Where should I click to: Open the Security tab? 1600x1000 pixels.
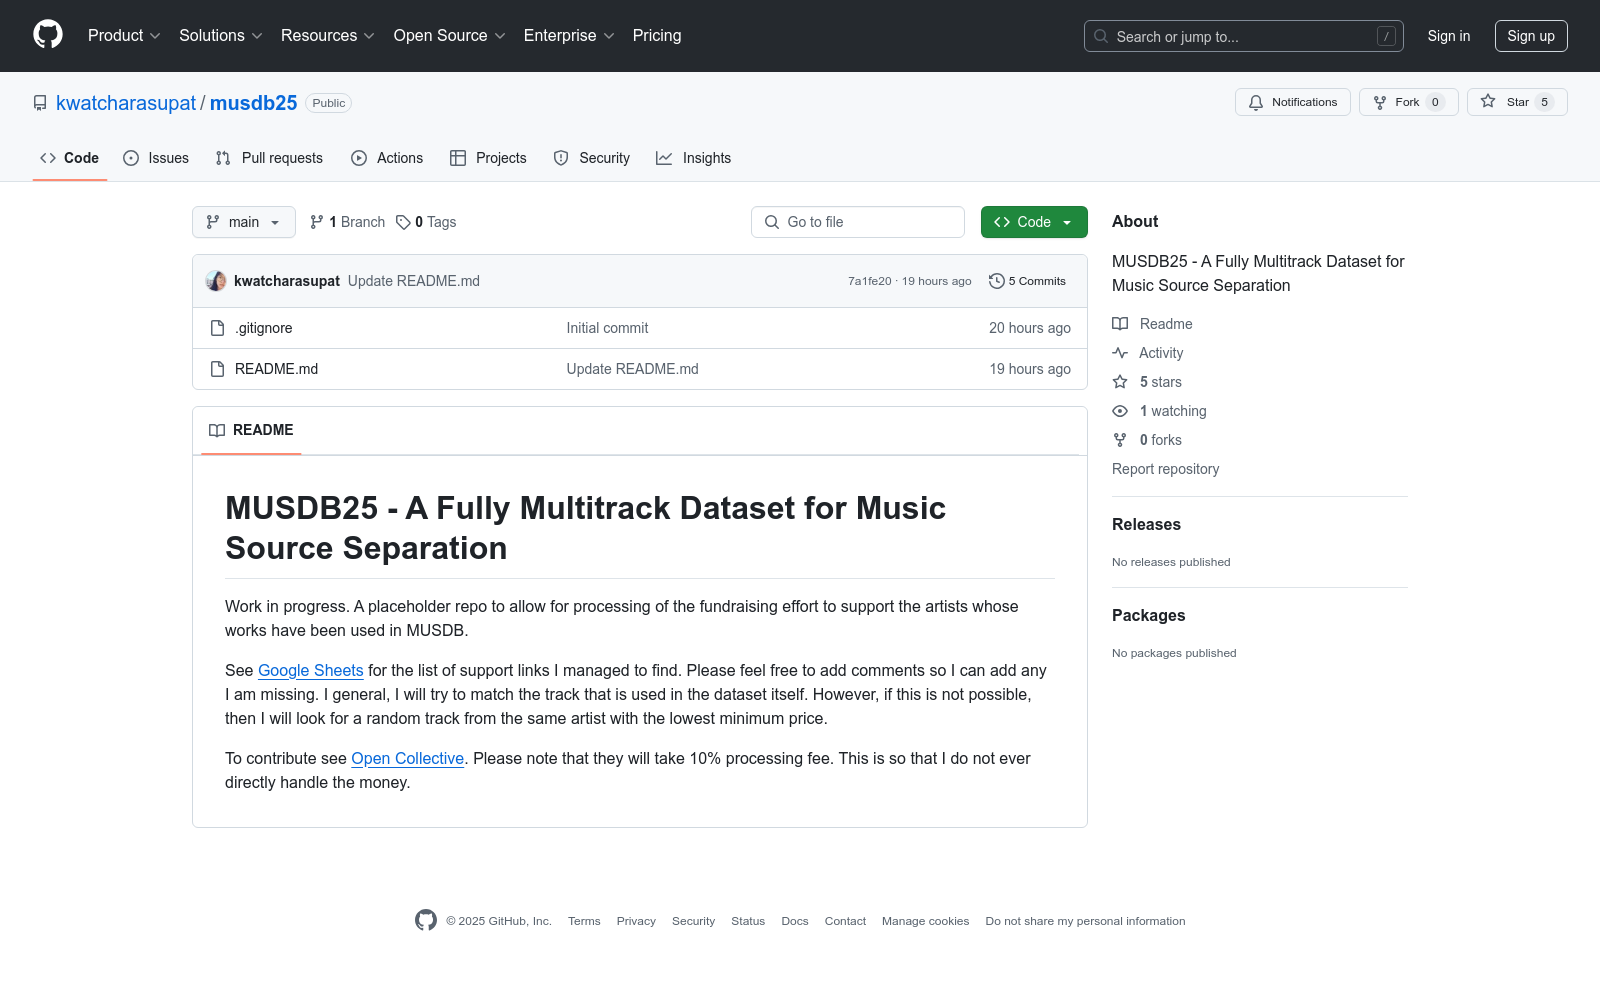[x=592, y=158]
